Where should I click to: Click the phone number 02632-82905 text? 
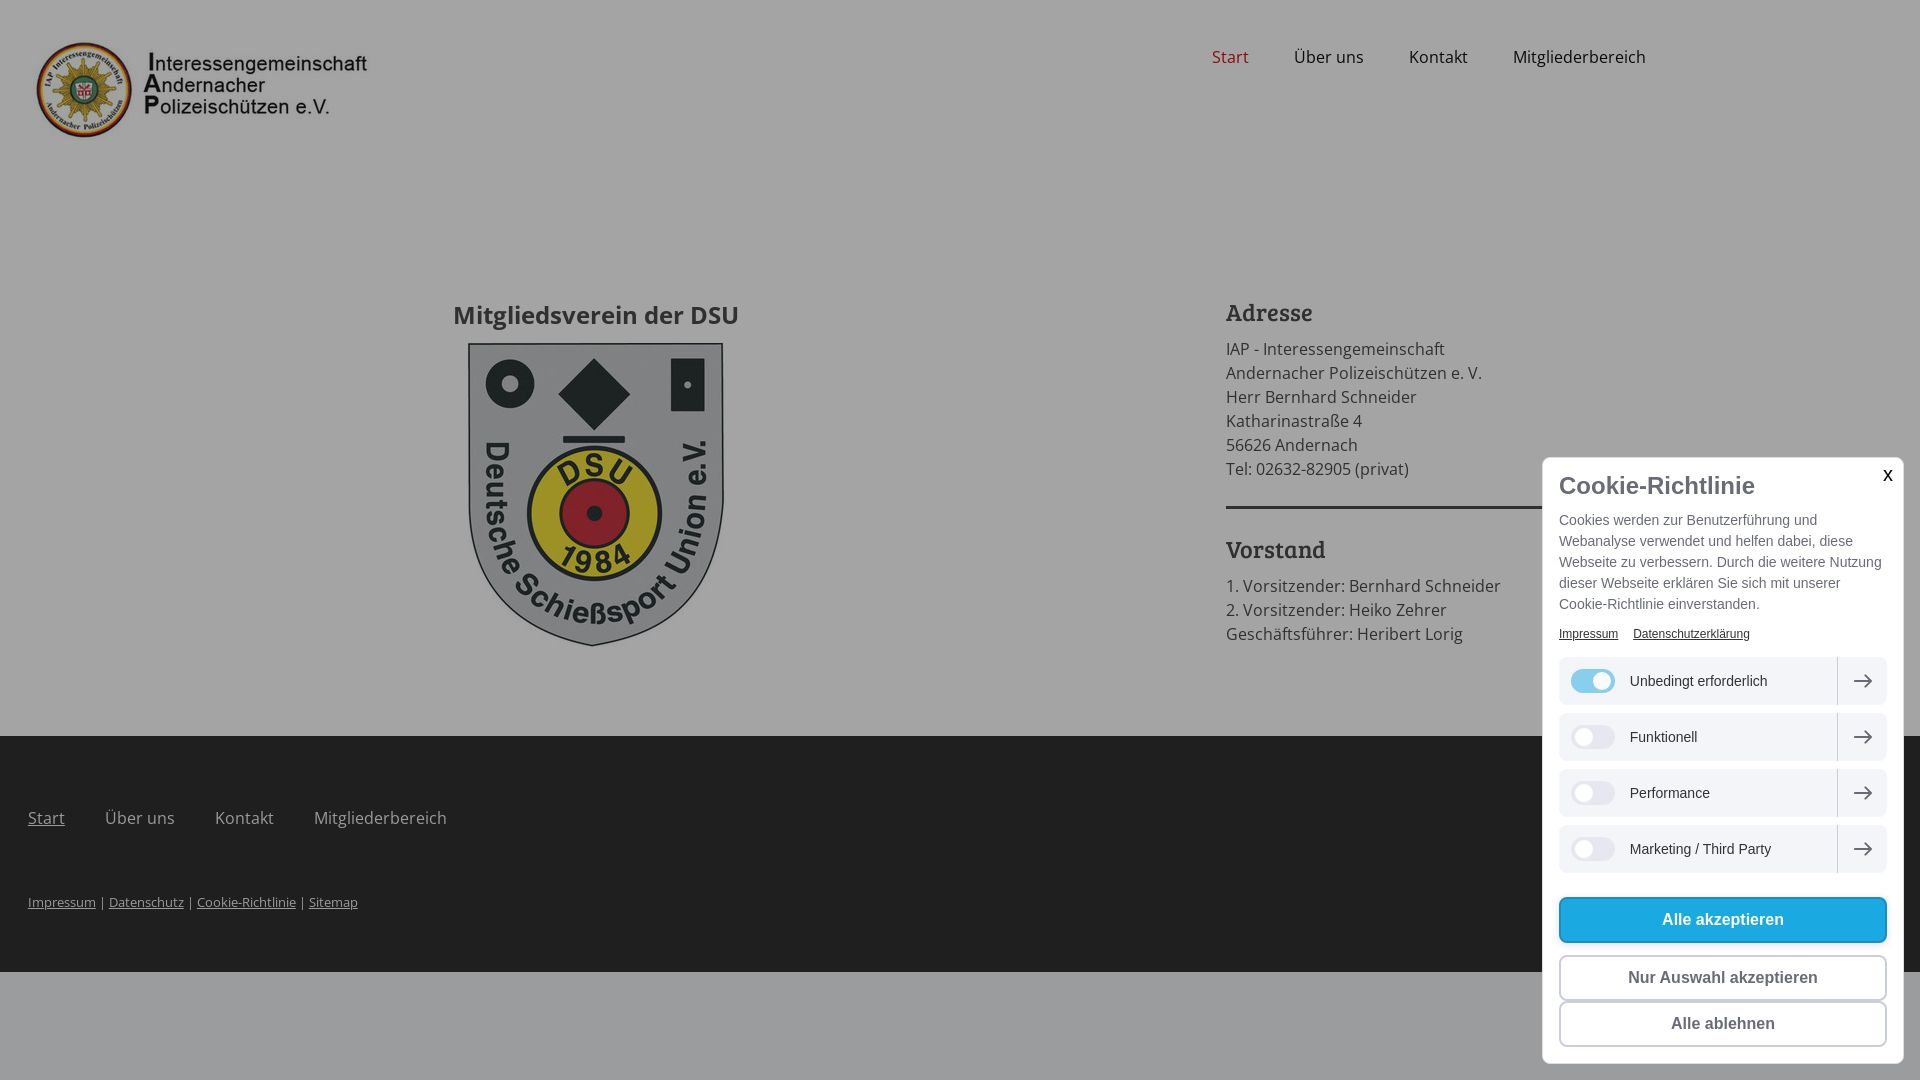pyautogui.click(x=1303, y=469)
